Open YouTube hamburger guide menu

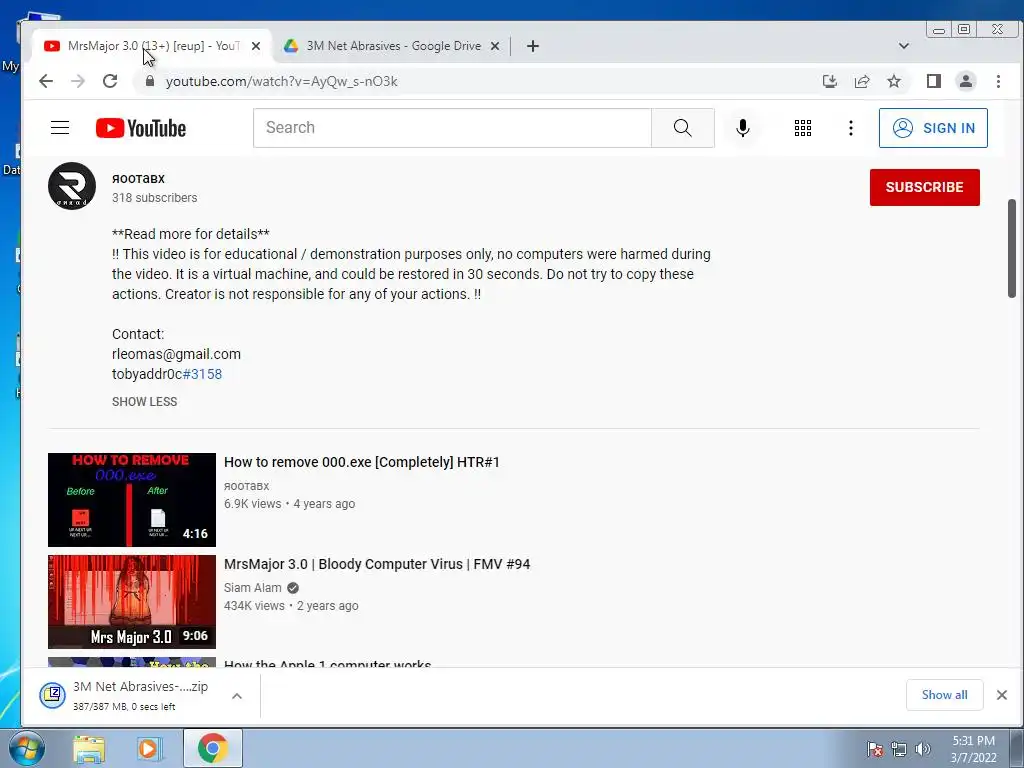coord(60,127)
